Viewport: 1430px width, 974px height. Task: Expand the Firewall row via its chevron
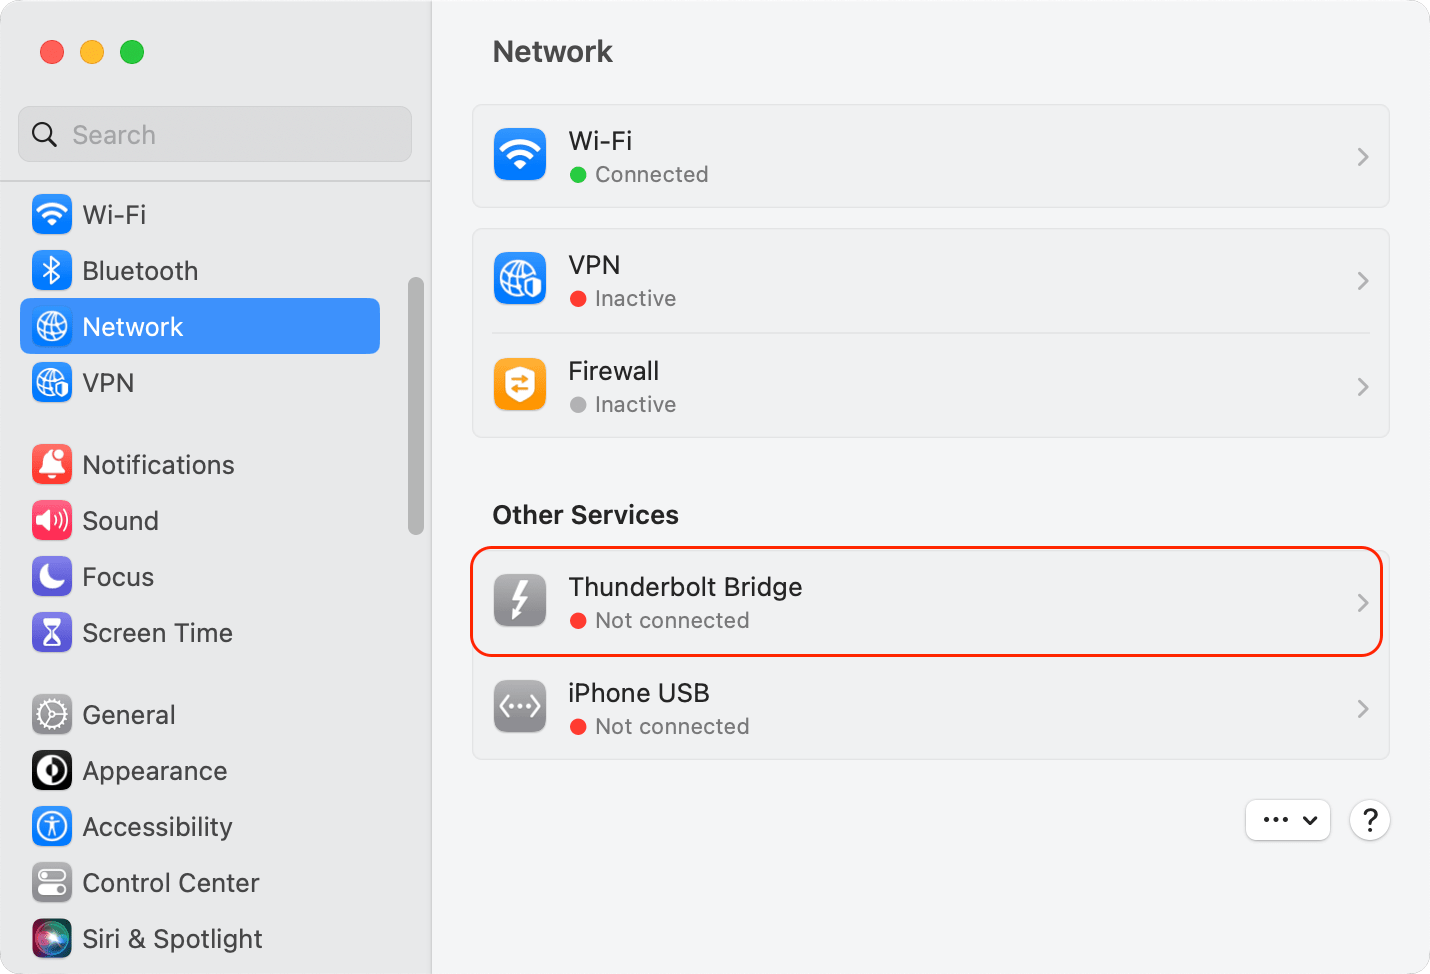(x=1362, y=387)
